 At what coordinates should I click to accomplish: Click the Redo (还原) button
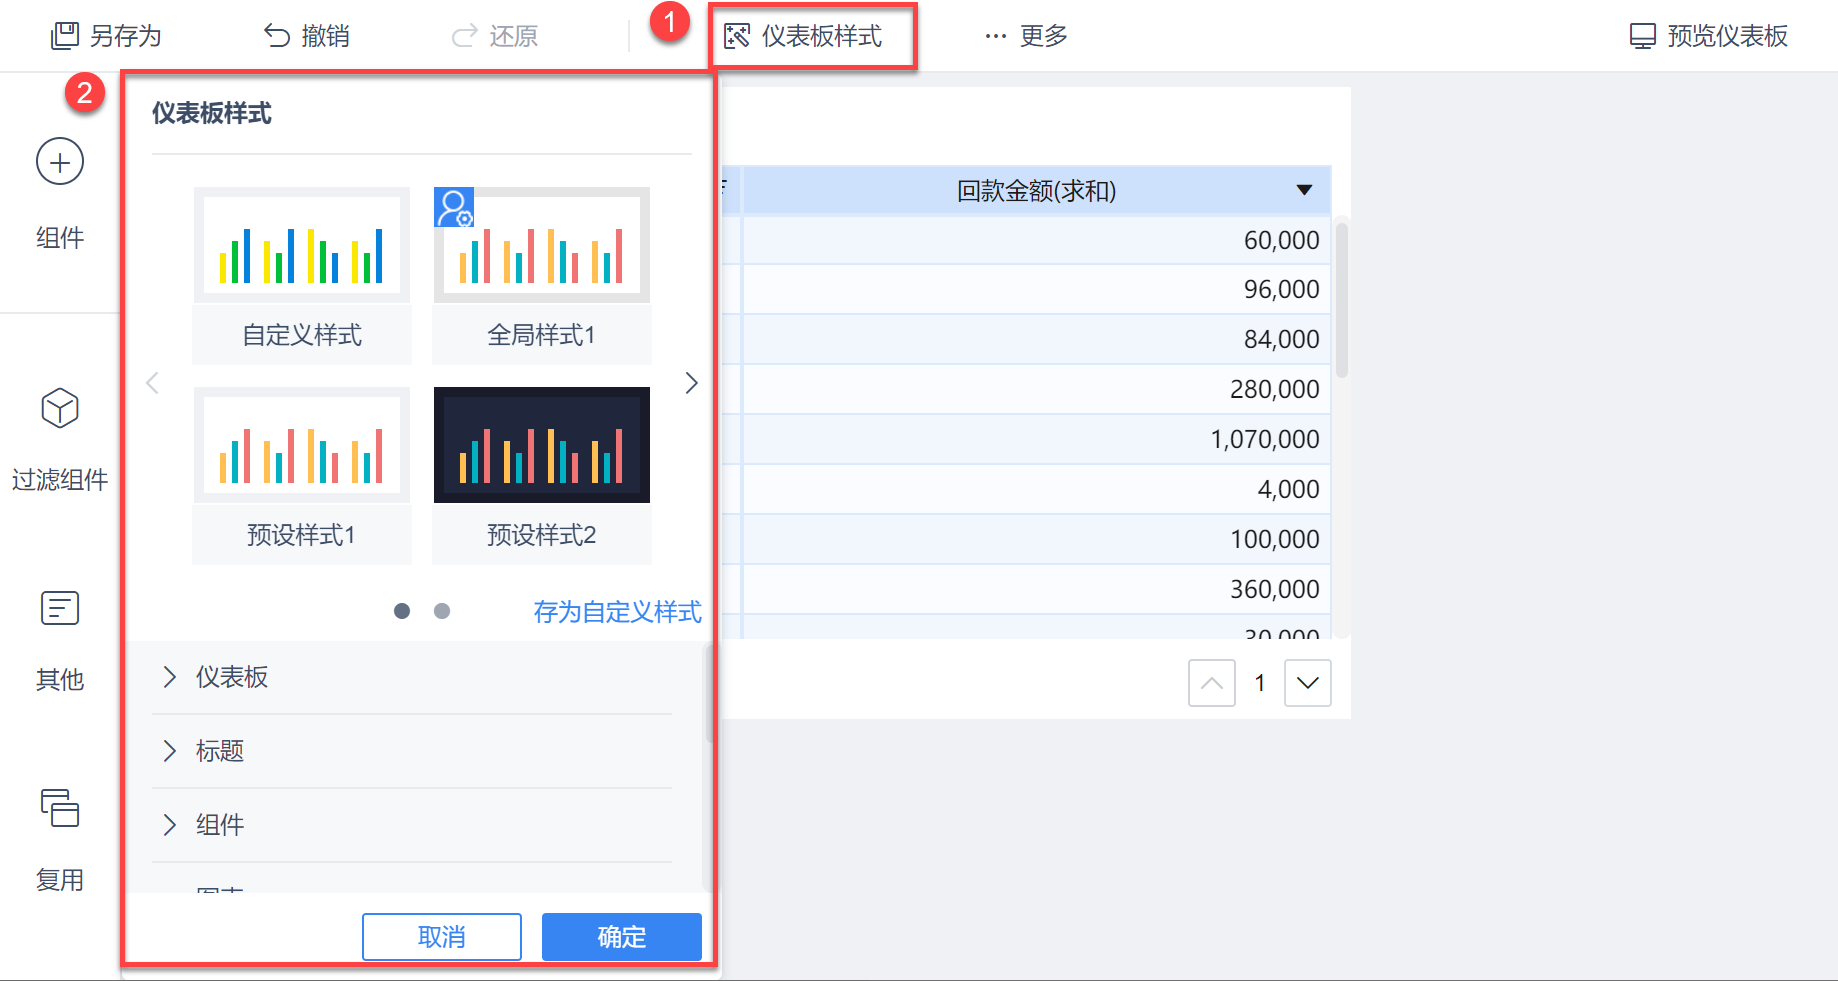point(494,36)
